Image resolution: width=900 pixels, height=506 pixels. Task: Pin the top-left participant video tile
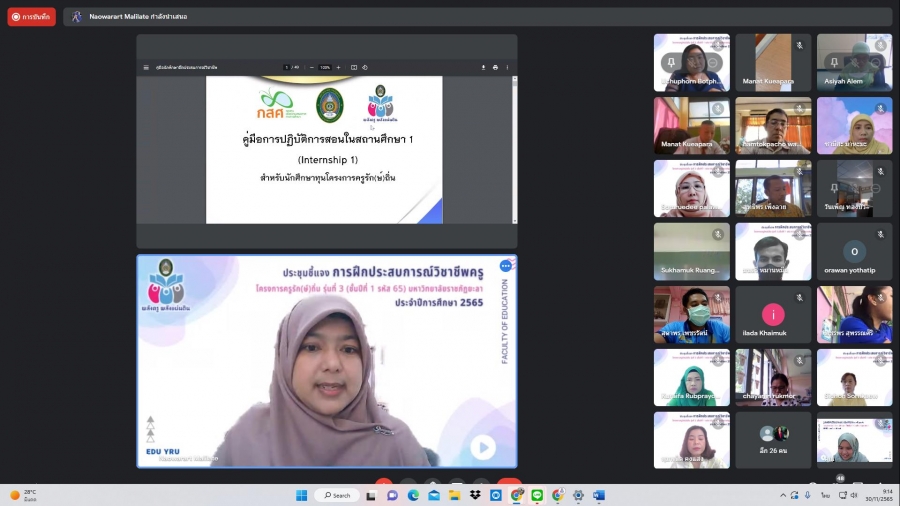(673, 62)
